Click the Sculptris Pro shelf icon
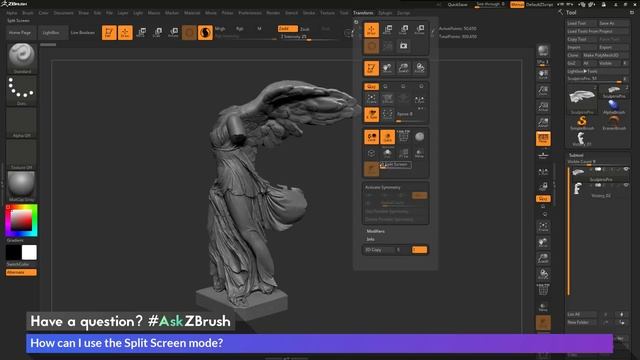This screenshot has width=640, height=360. (205, 33)
